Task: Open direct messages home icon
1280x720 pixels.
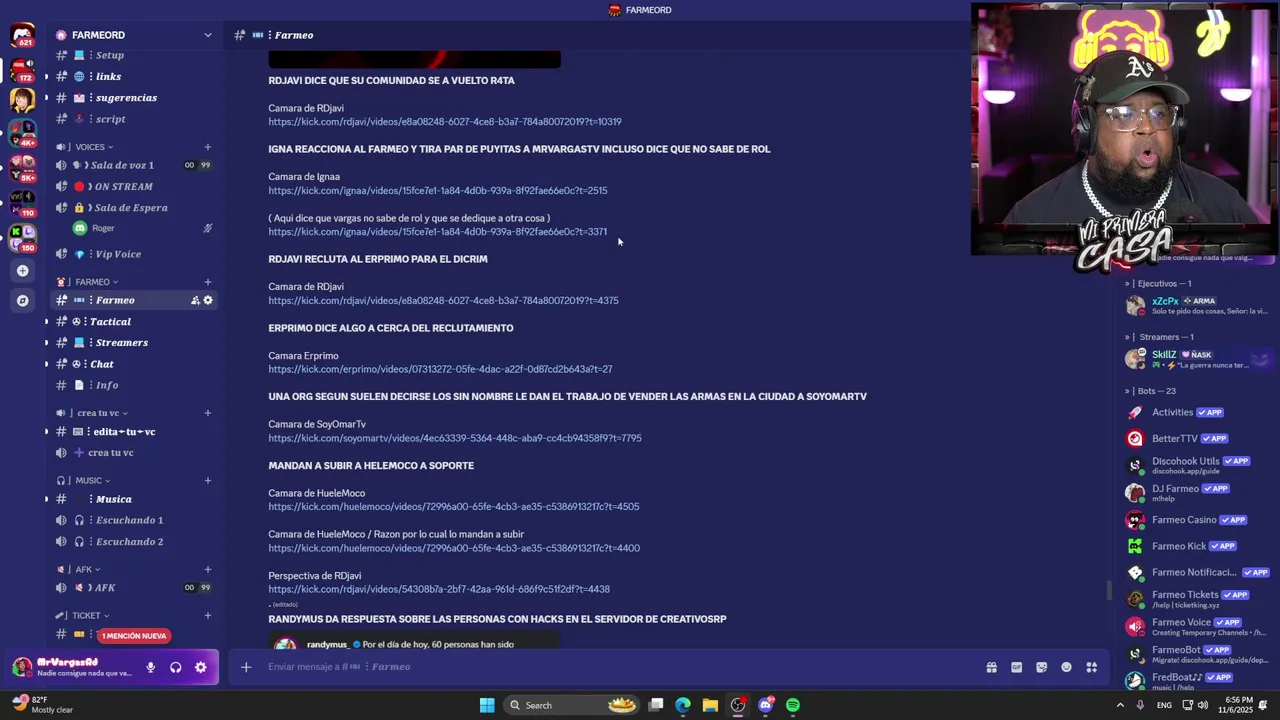Action: (22, 37)
